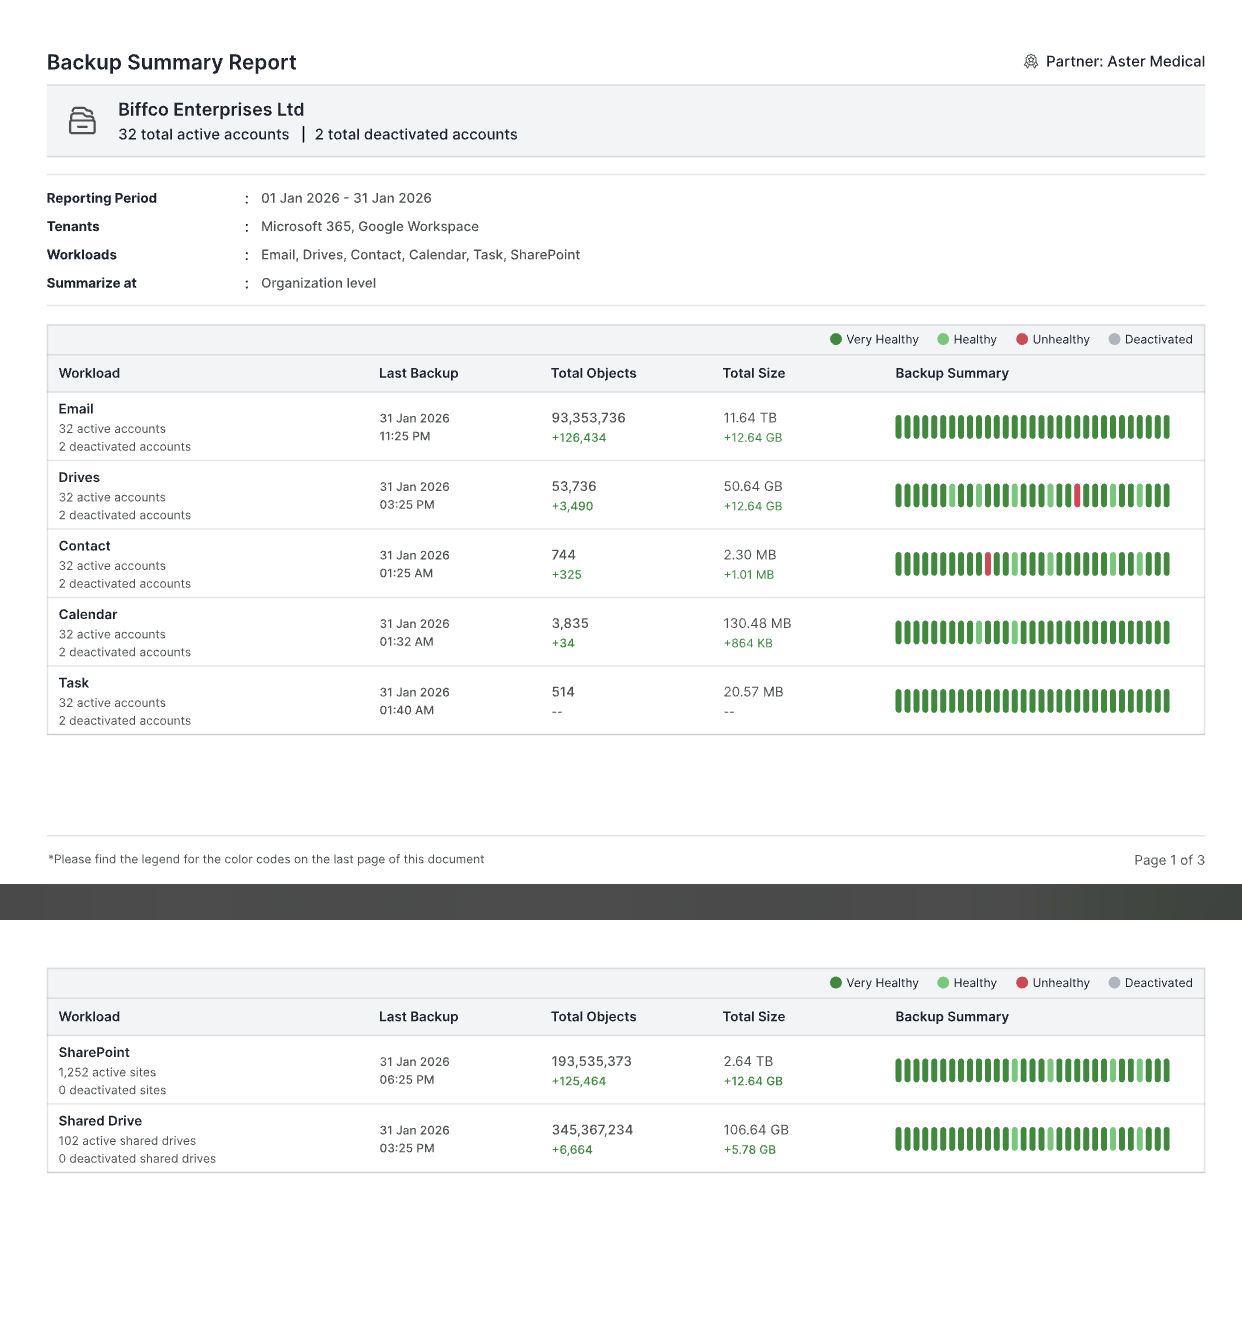
Task: Open the Shared Drive workload entry
Action: tap(100, 1121)
